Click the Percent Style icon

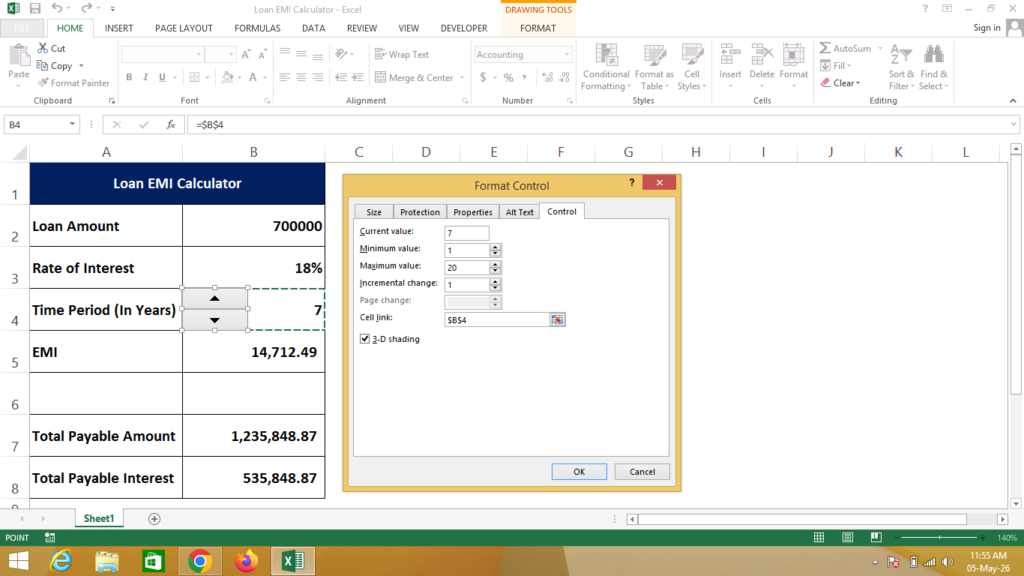coord(508,77)
